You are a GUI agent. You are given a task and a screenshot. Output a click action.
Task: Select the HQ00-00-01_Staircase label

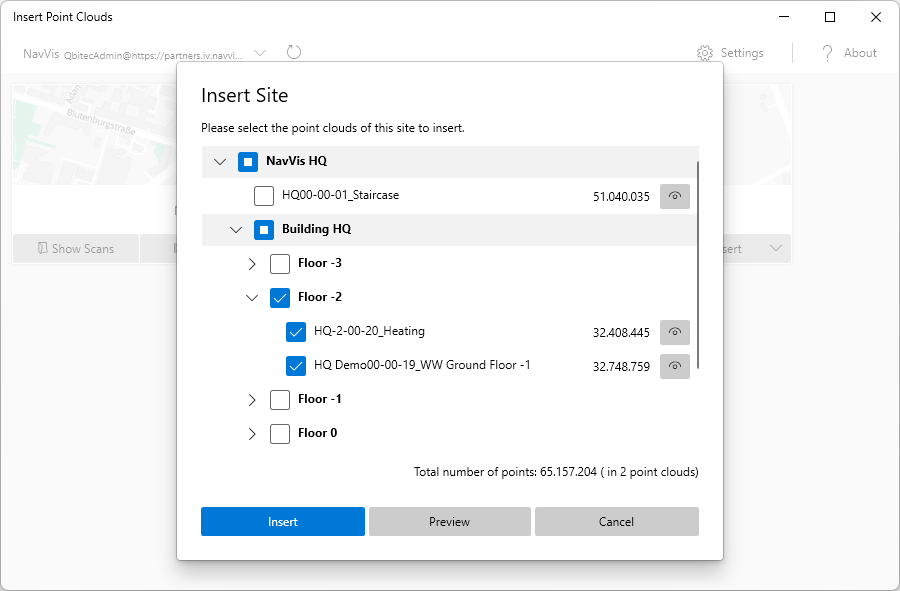tap(340, 195)
